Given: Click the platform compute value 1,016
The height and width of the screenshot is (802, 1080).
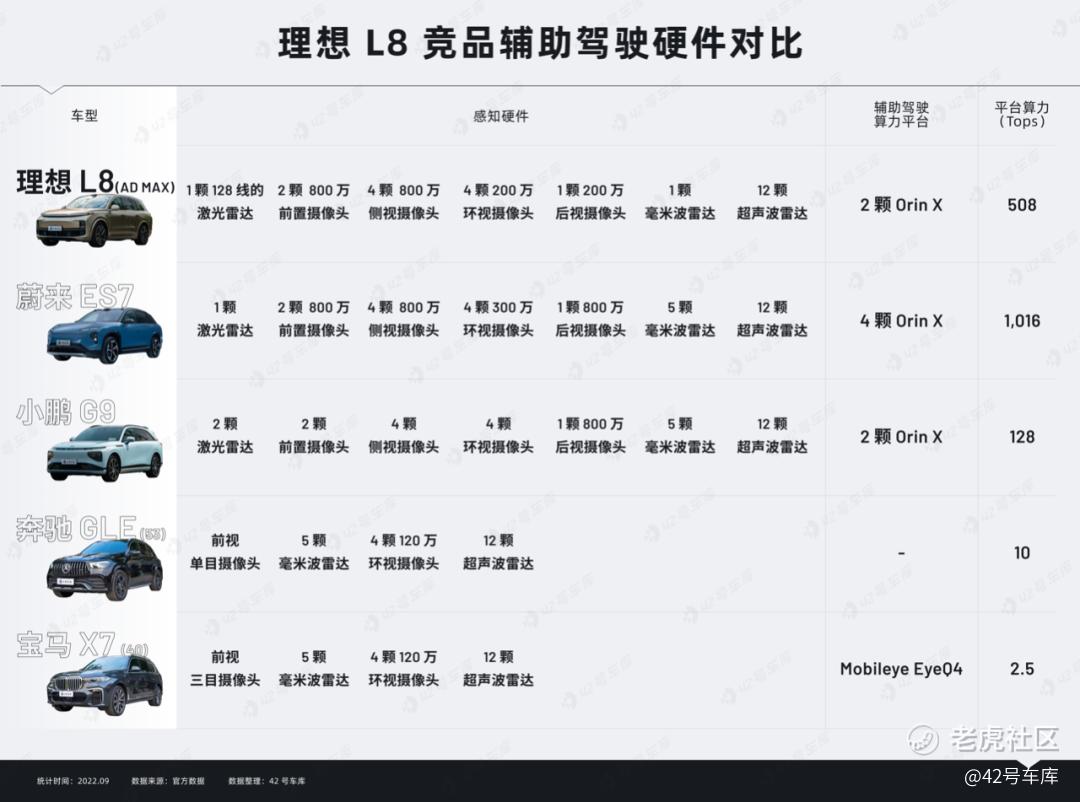Looking at the screenshot, I should coord(1021,320).
